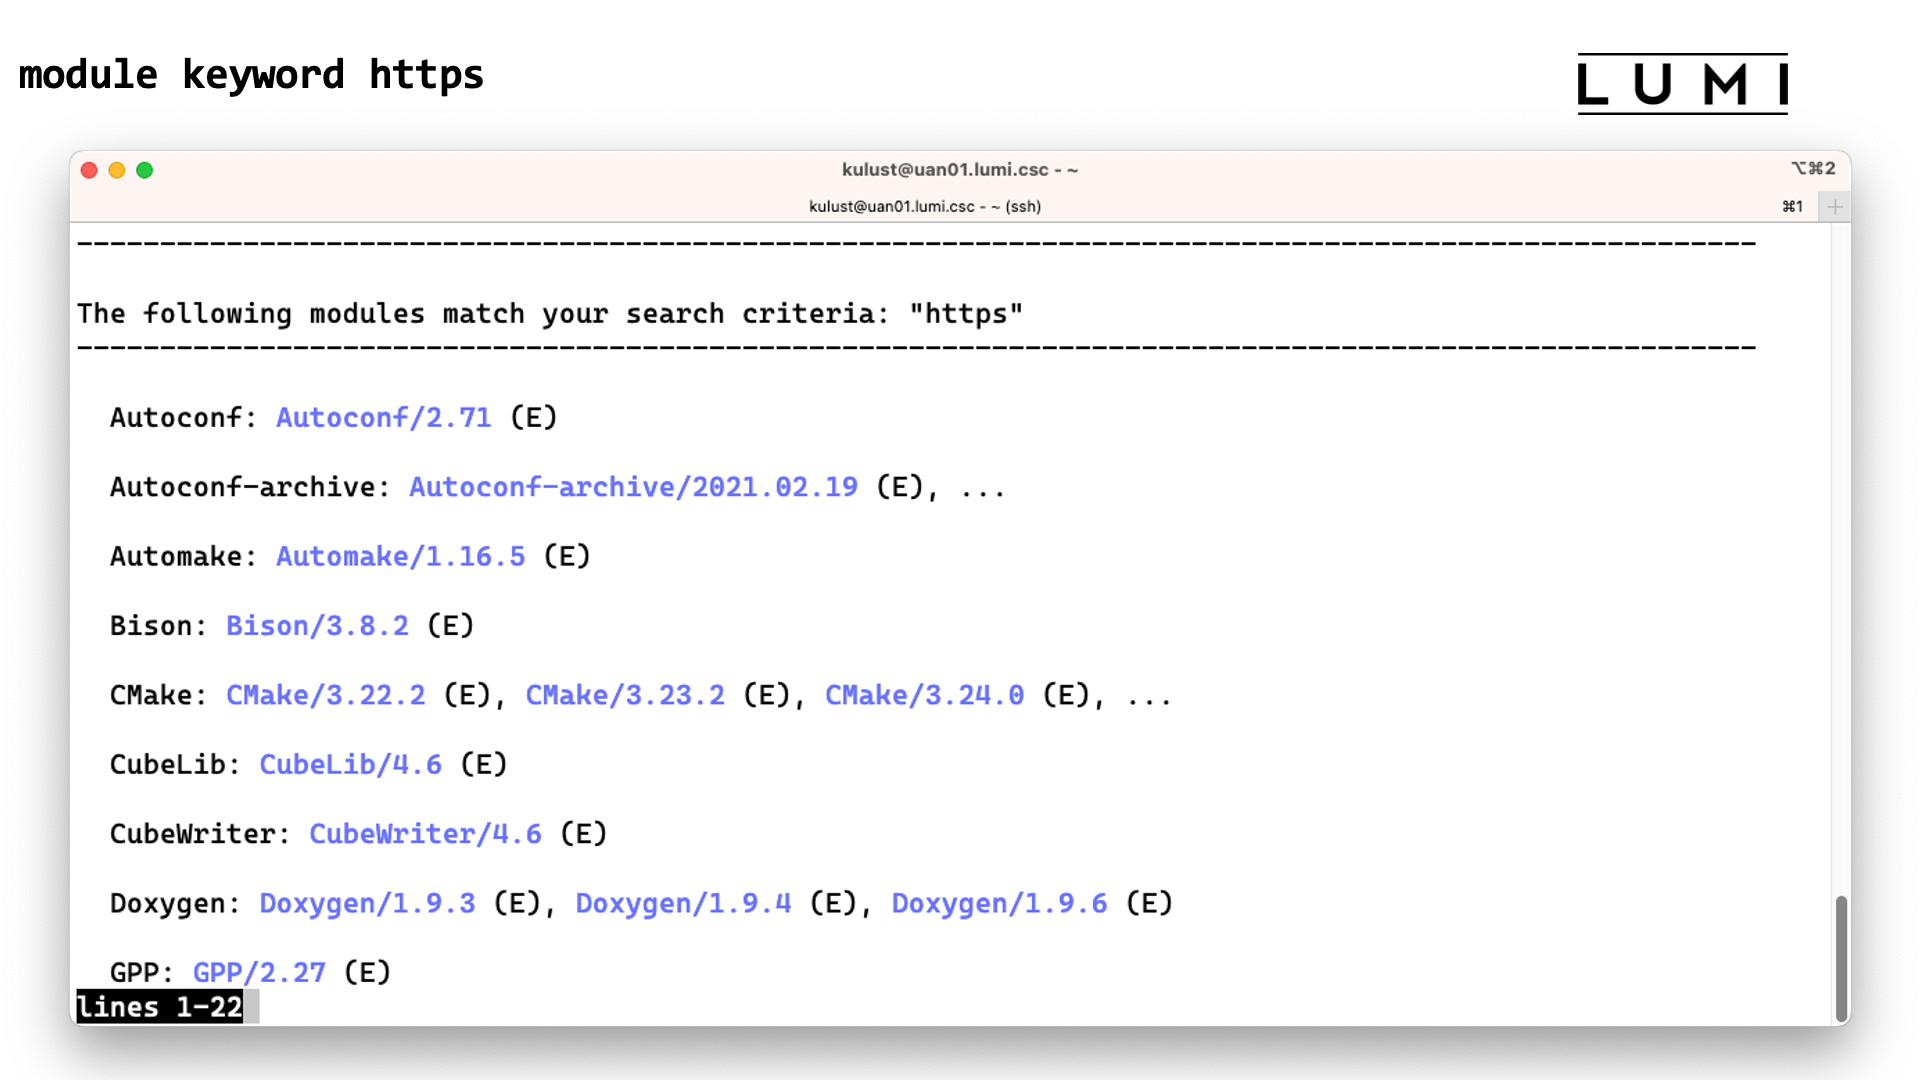The image size is (1920, 1080).
Task: Click the ⌥⌘2 window shortcut indicator
Action: [x=1813, y=169]
